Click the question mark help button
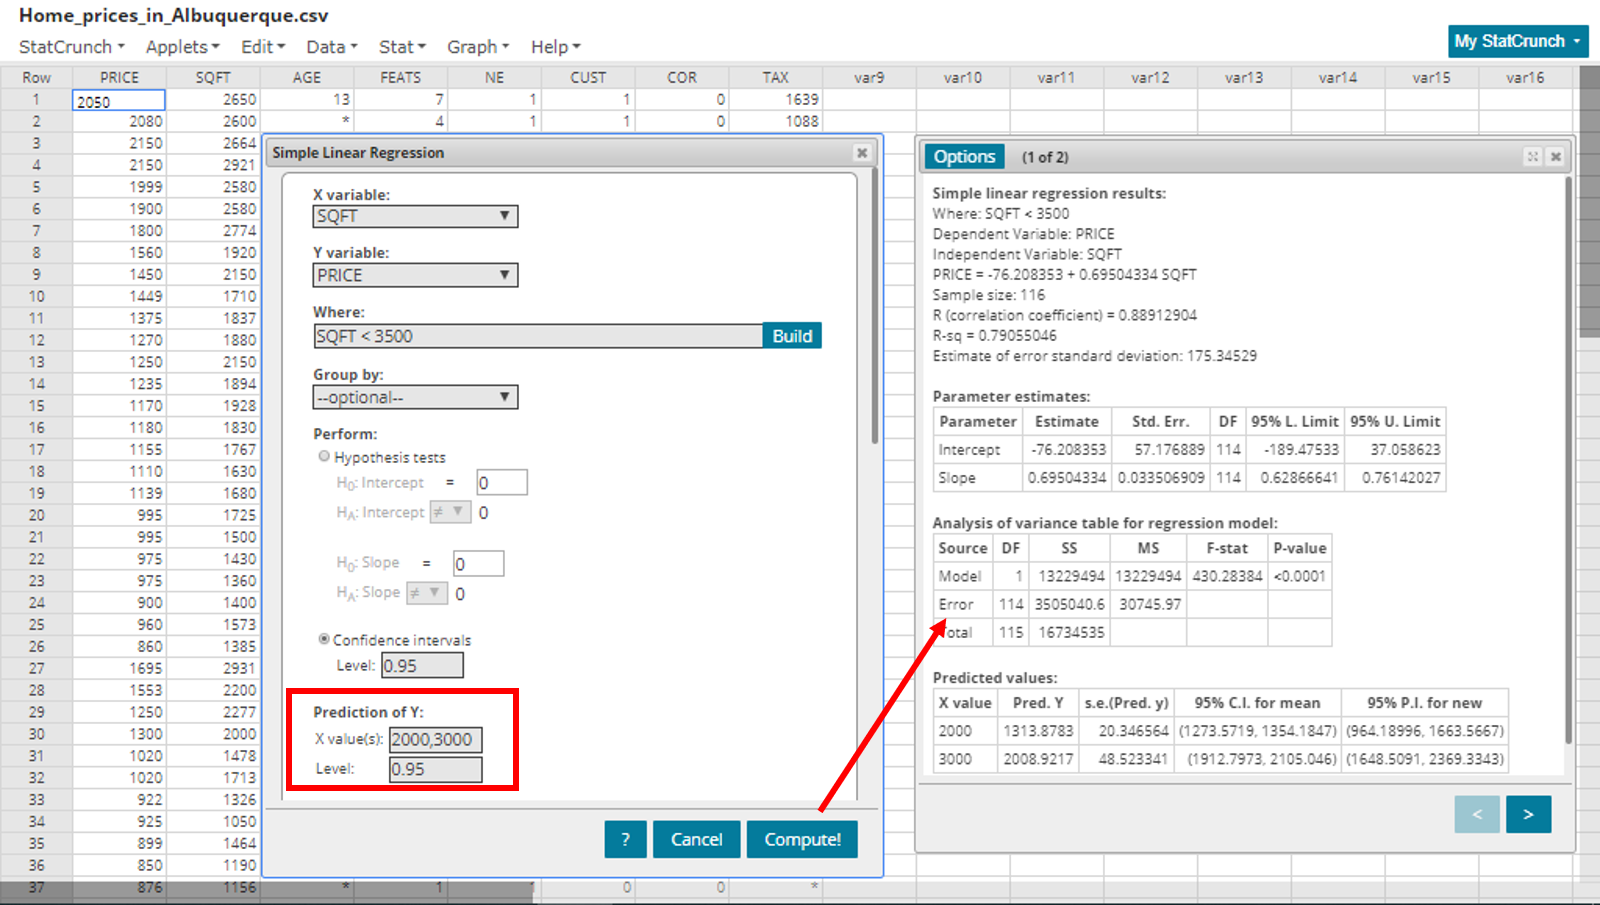Viewport: 1600px width, 905px height. click(x=625, y=839)
